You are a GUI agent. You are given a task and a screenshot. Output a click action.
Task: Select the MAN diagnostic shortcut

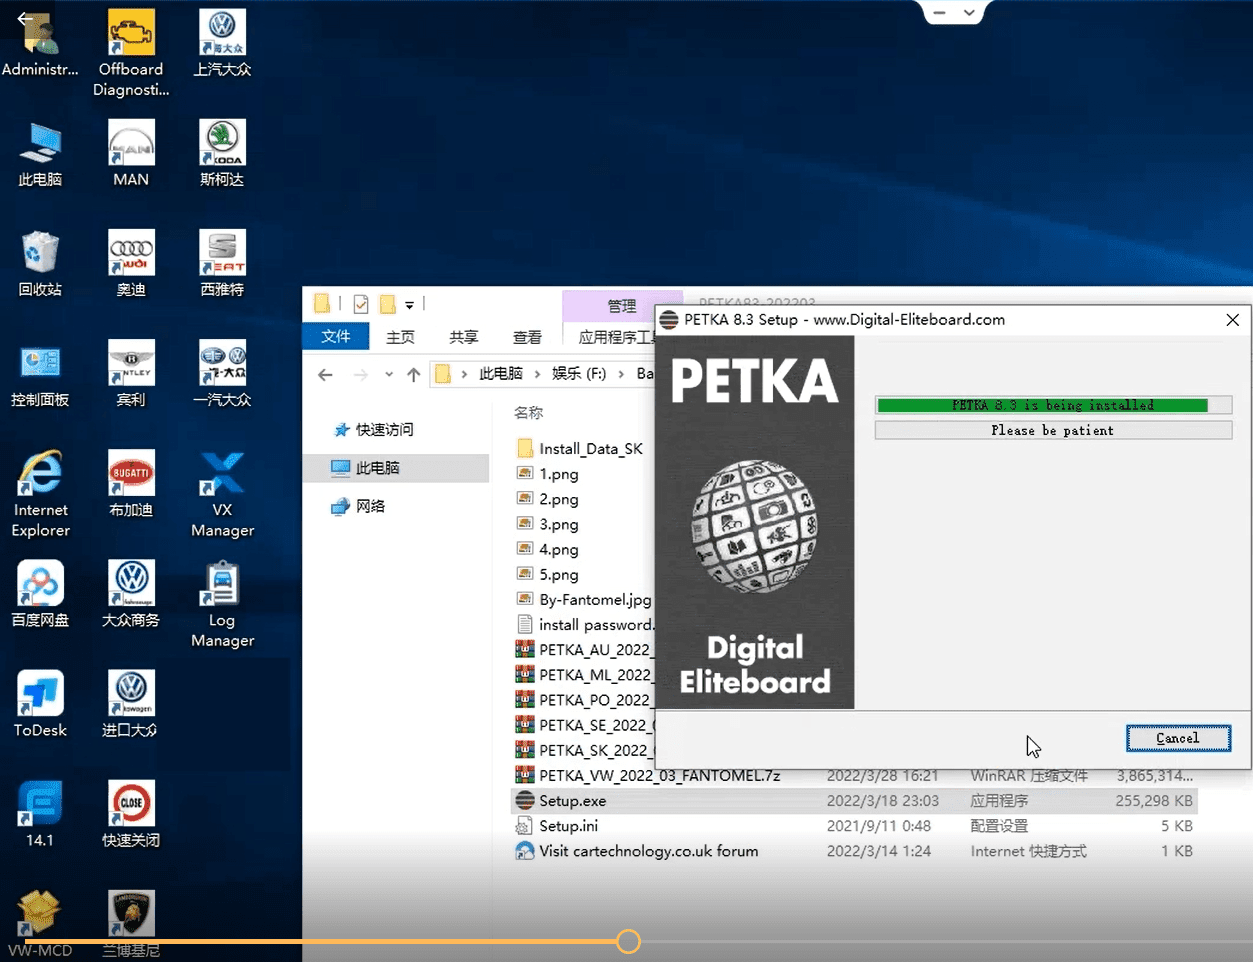tap(130, 155)
